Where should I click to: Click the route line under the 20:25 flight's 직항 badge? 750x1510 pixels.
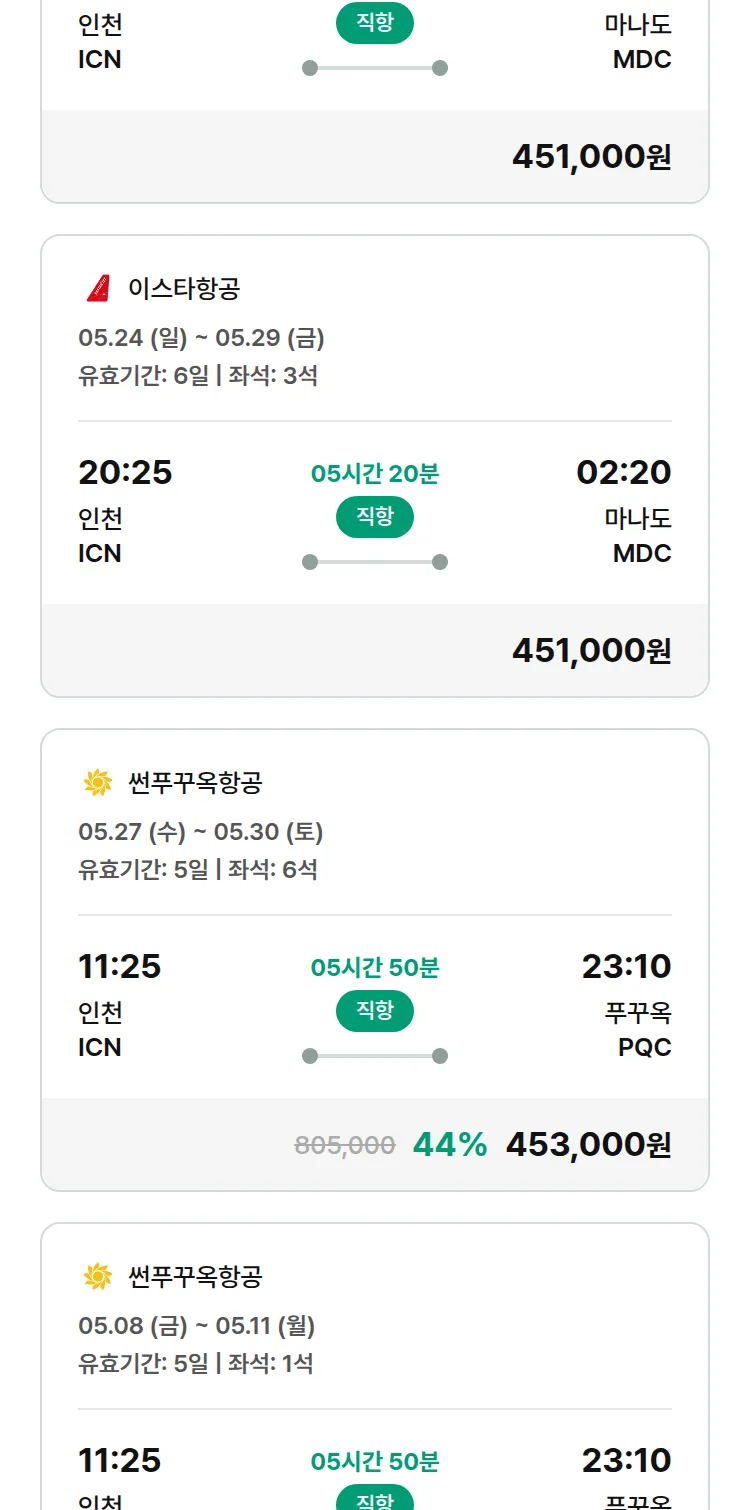click(x=375, y=562)
